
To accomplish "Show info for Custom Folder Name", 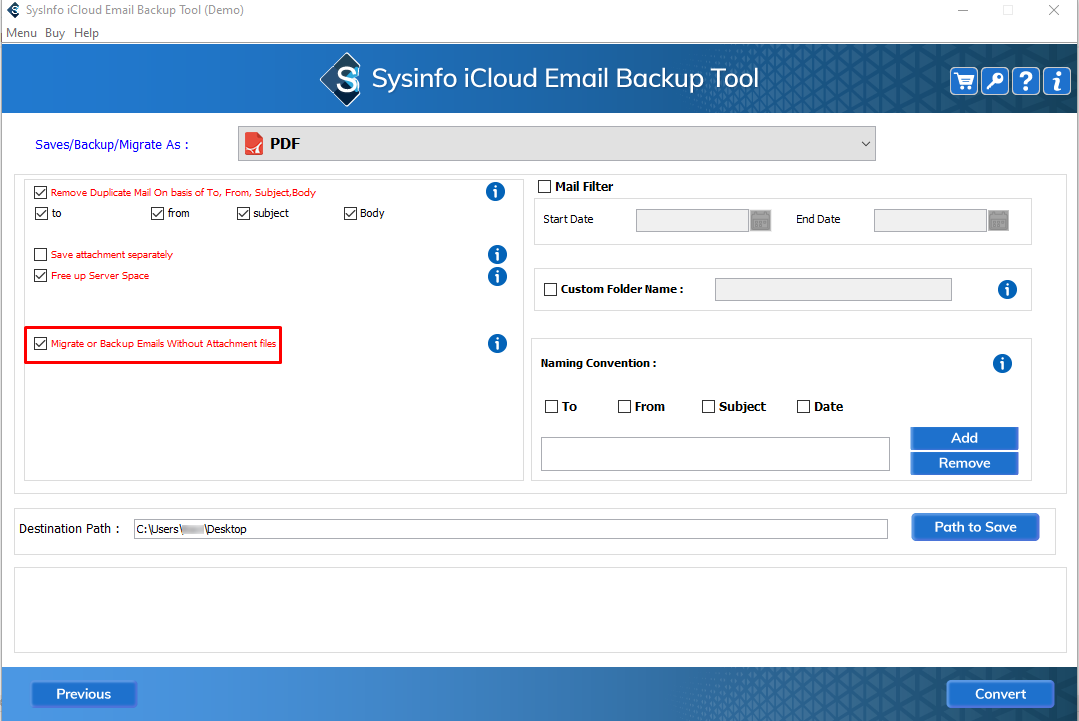I will click(x=1007, y=290).
